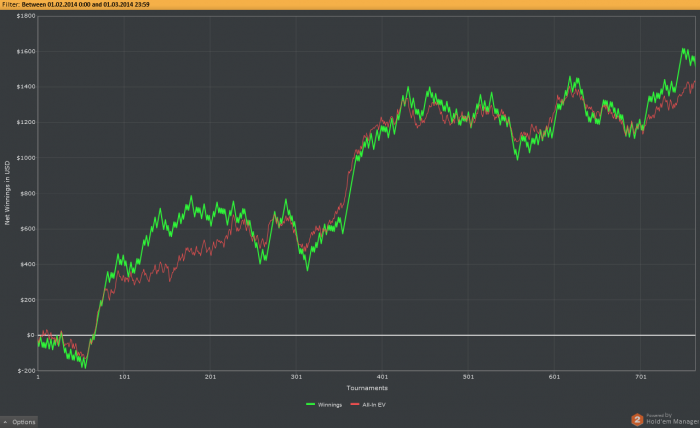Click the $600 y-axis label
Viewport: 700px width, 428px height.
click(x=27, y=229)
